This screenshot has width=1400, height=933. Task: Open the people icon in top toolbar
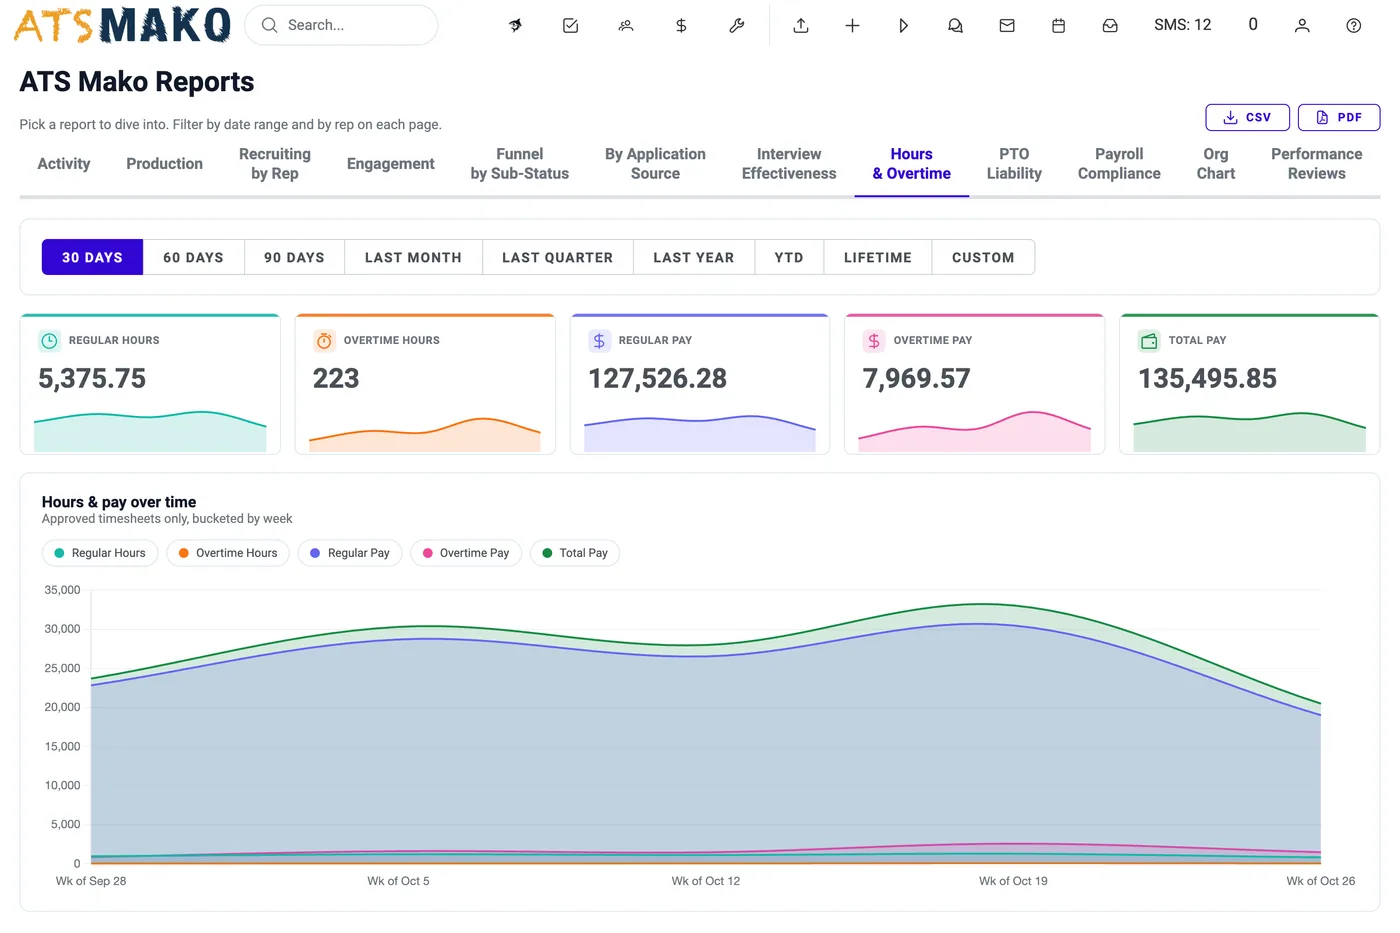tap(626, 26)
